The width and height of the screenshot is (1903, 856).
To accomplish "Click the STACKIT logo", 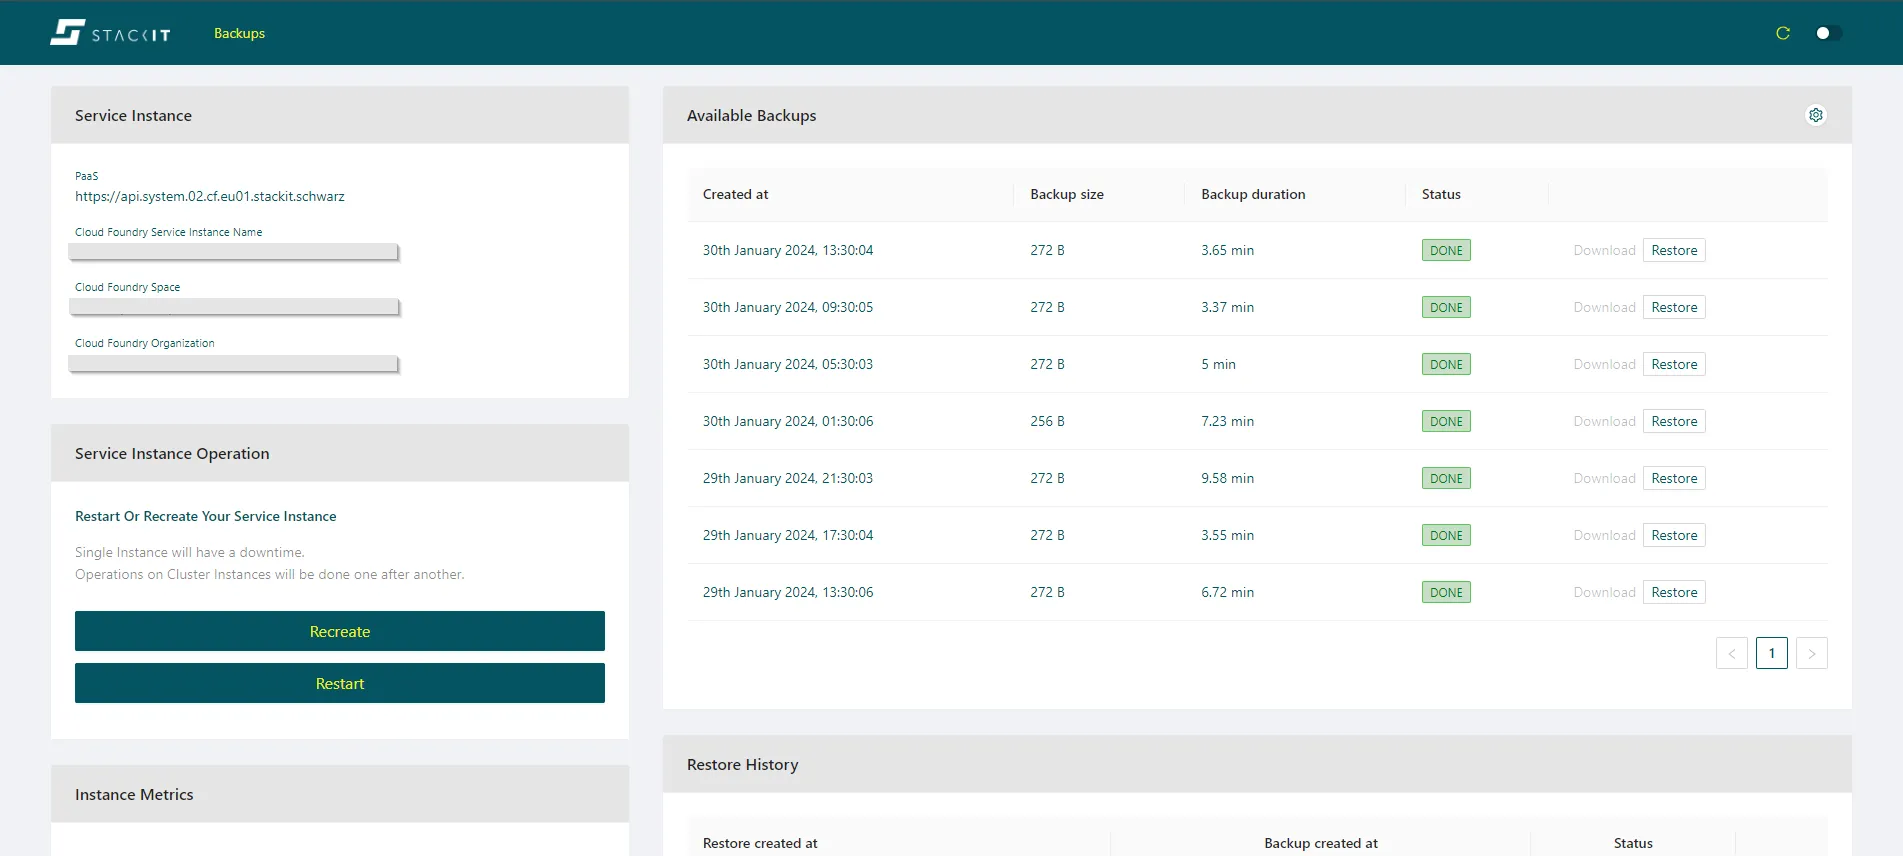I will (x=110, y=33).
